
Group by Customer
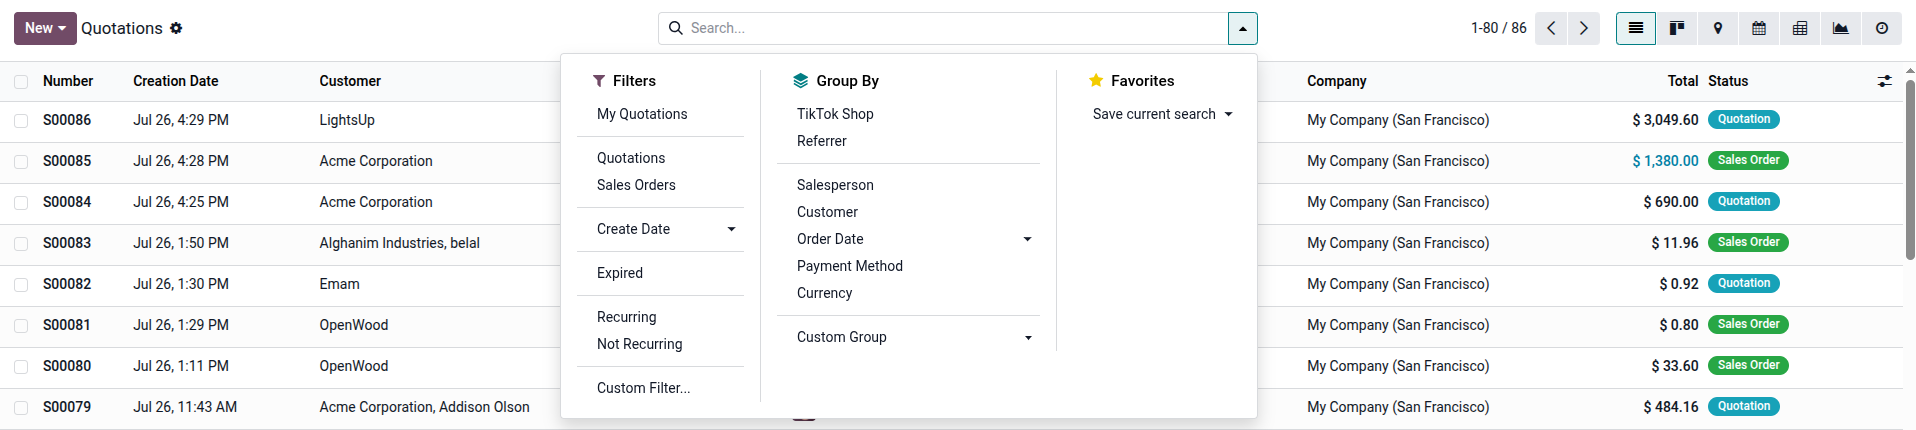827,212
